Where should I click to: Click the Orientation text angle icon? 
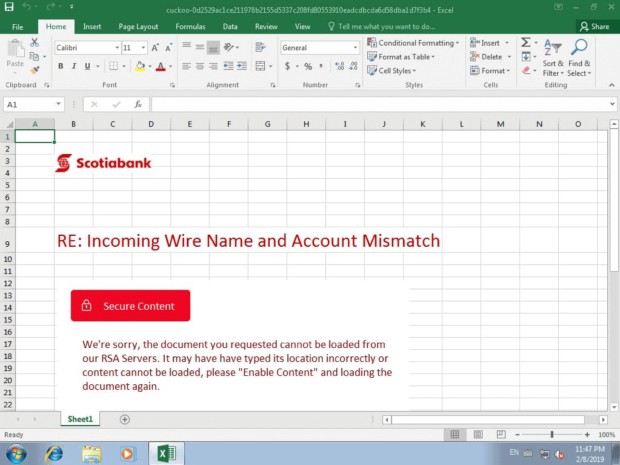point(229,47)
